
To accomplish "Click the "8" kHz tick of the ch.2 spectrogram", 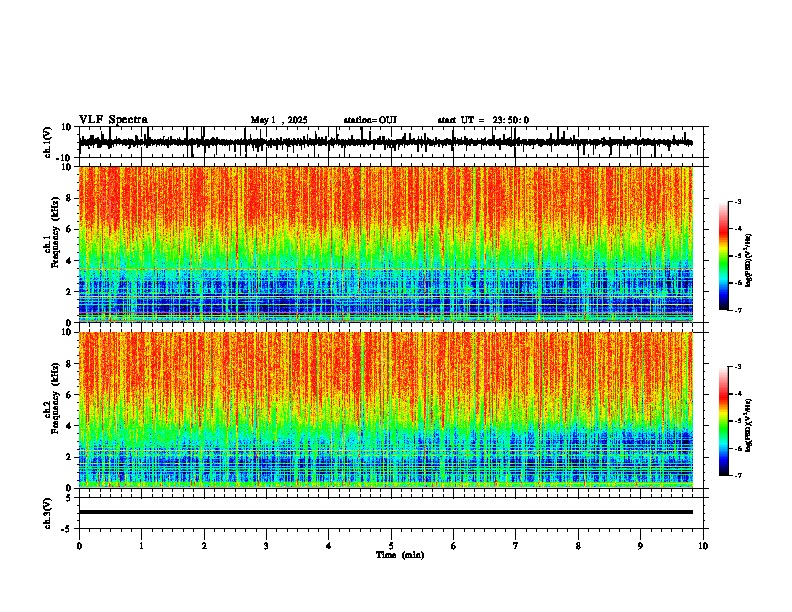I will click(70, 364).
